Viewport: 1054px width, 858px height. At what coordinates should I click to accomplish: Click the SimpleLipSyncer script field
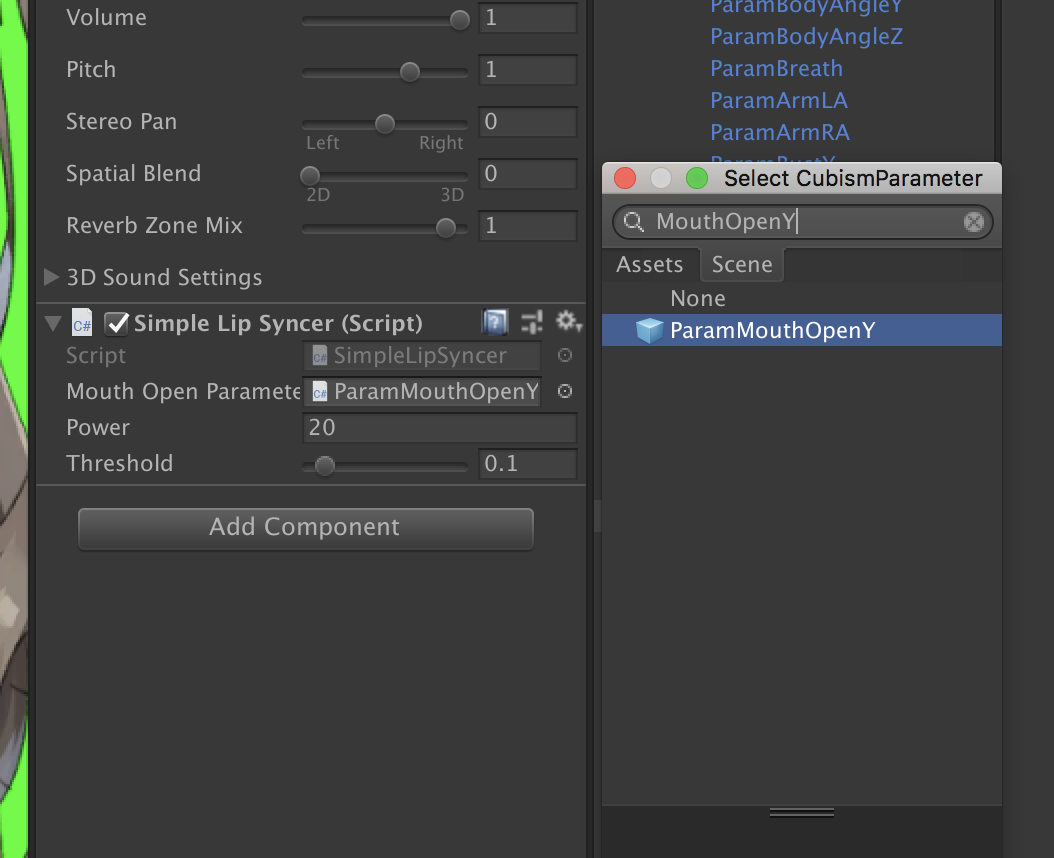422,355
